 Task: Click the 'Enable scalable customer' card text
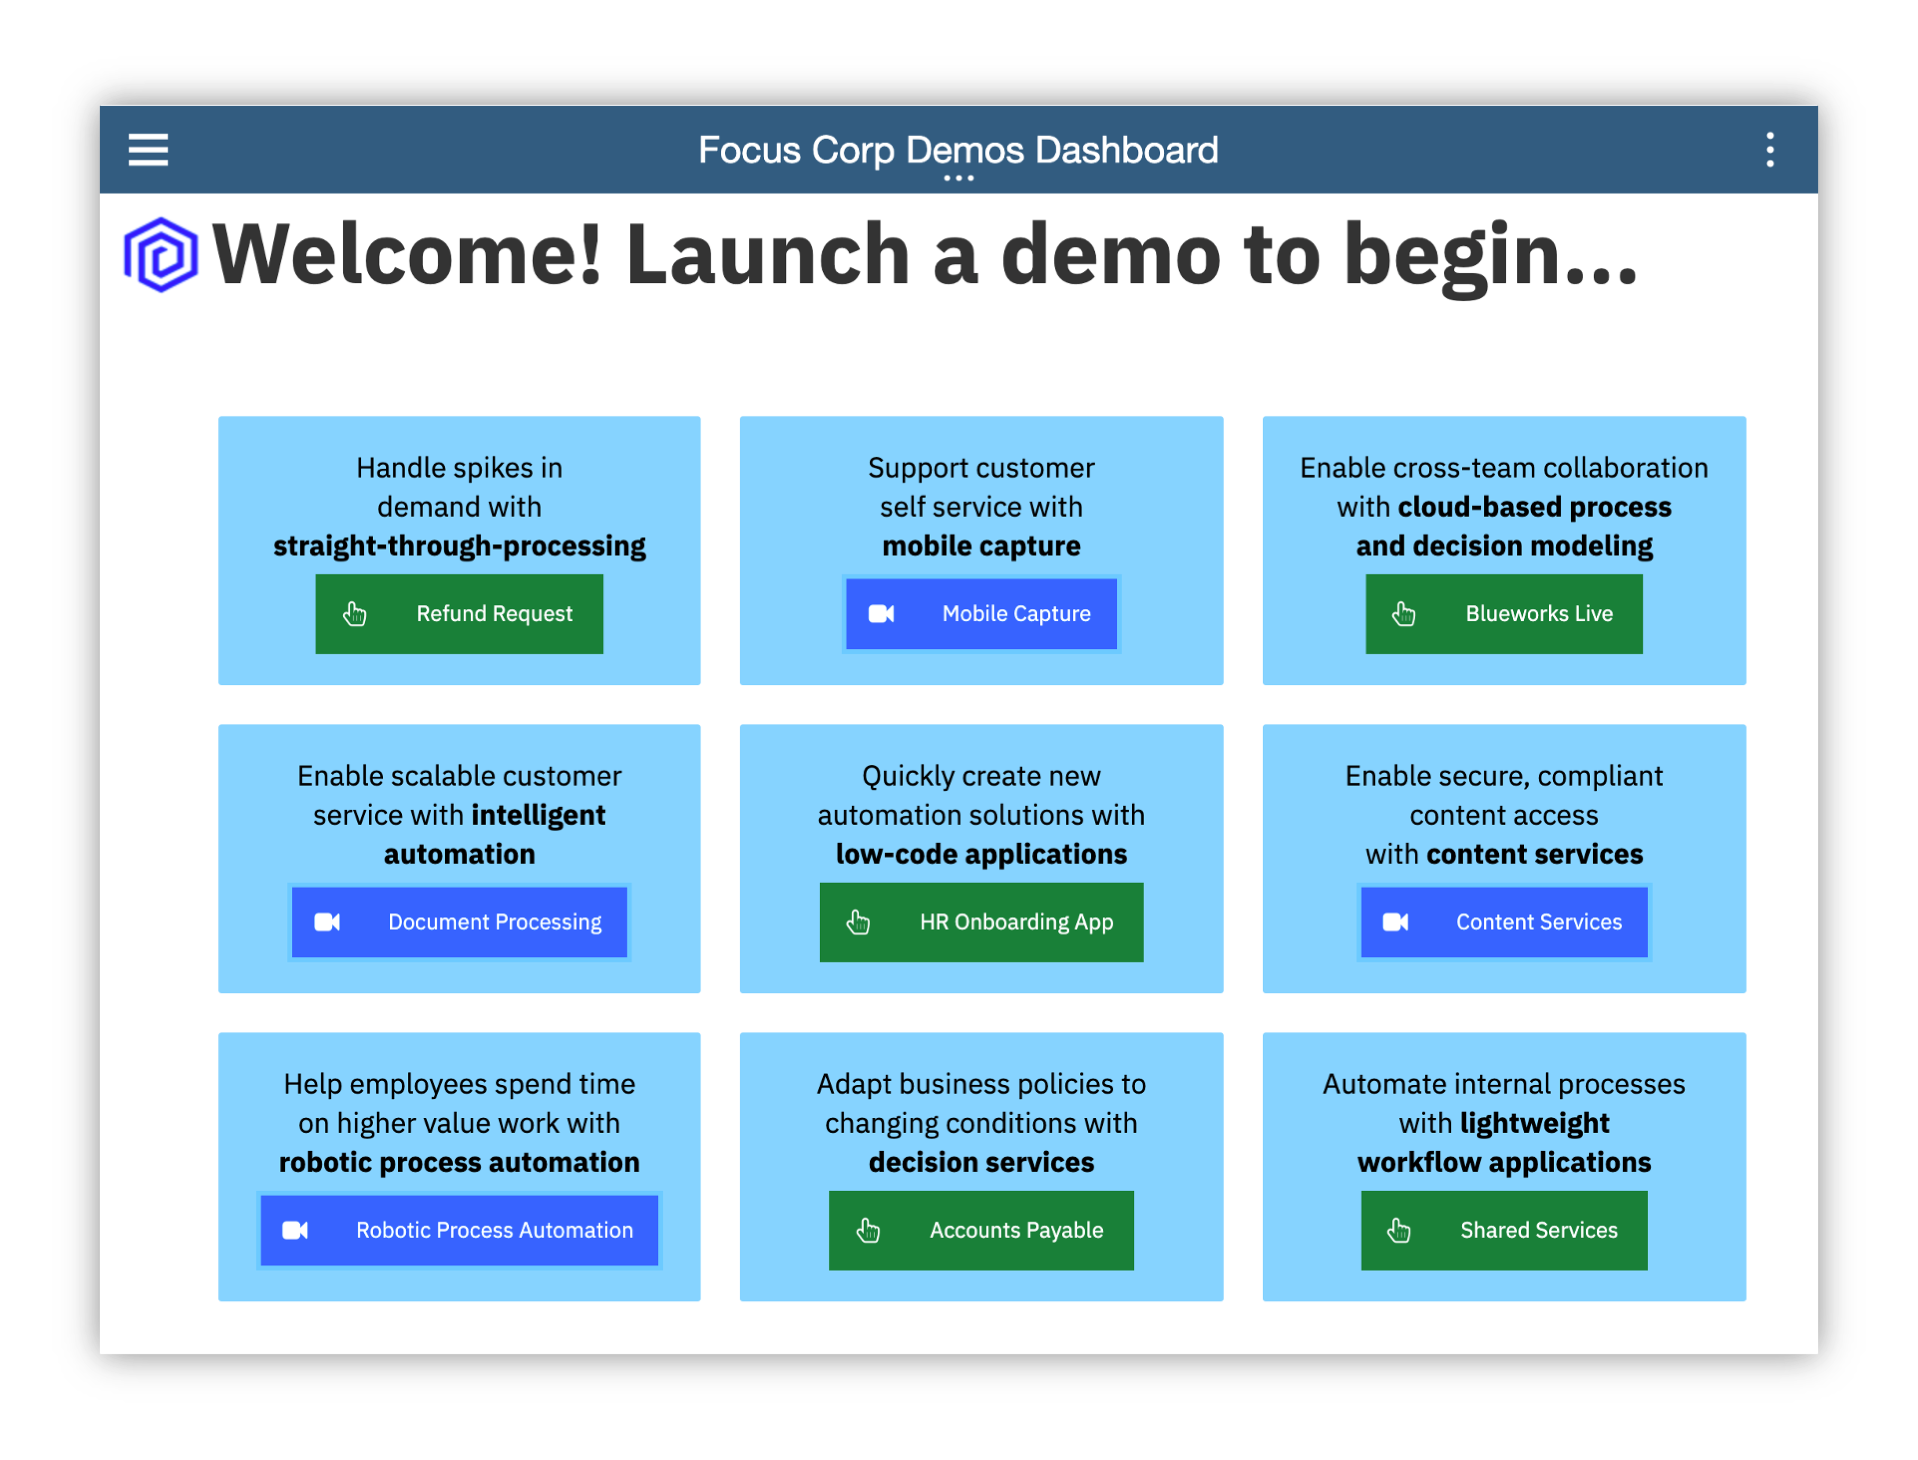tap(459, 776)
